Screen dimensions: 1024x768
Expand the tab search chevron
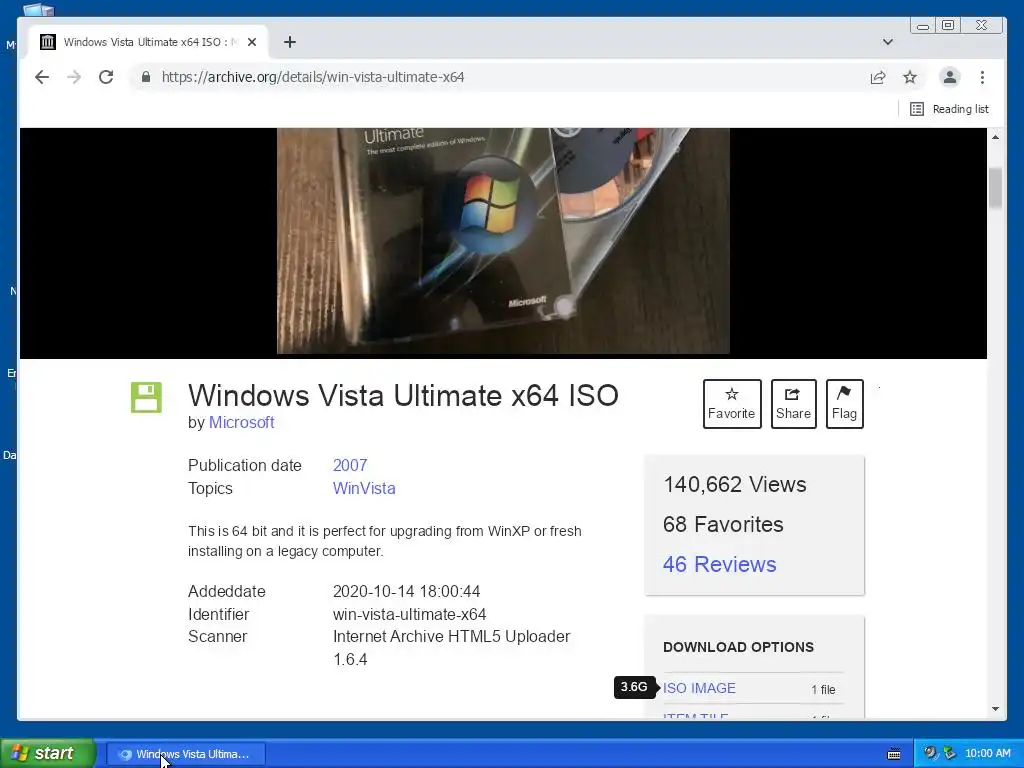pyautogui.click(x=888, y=42)
